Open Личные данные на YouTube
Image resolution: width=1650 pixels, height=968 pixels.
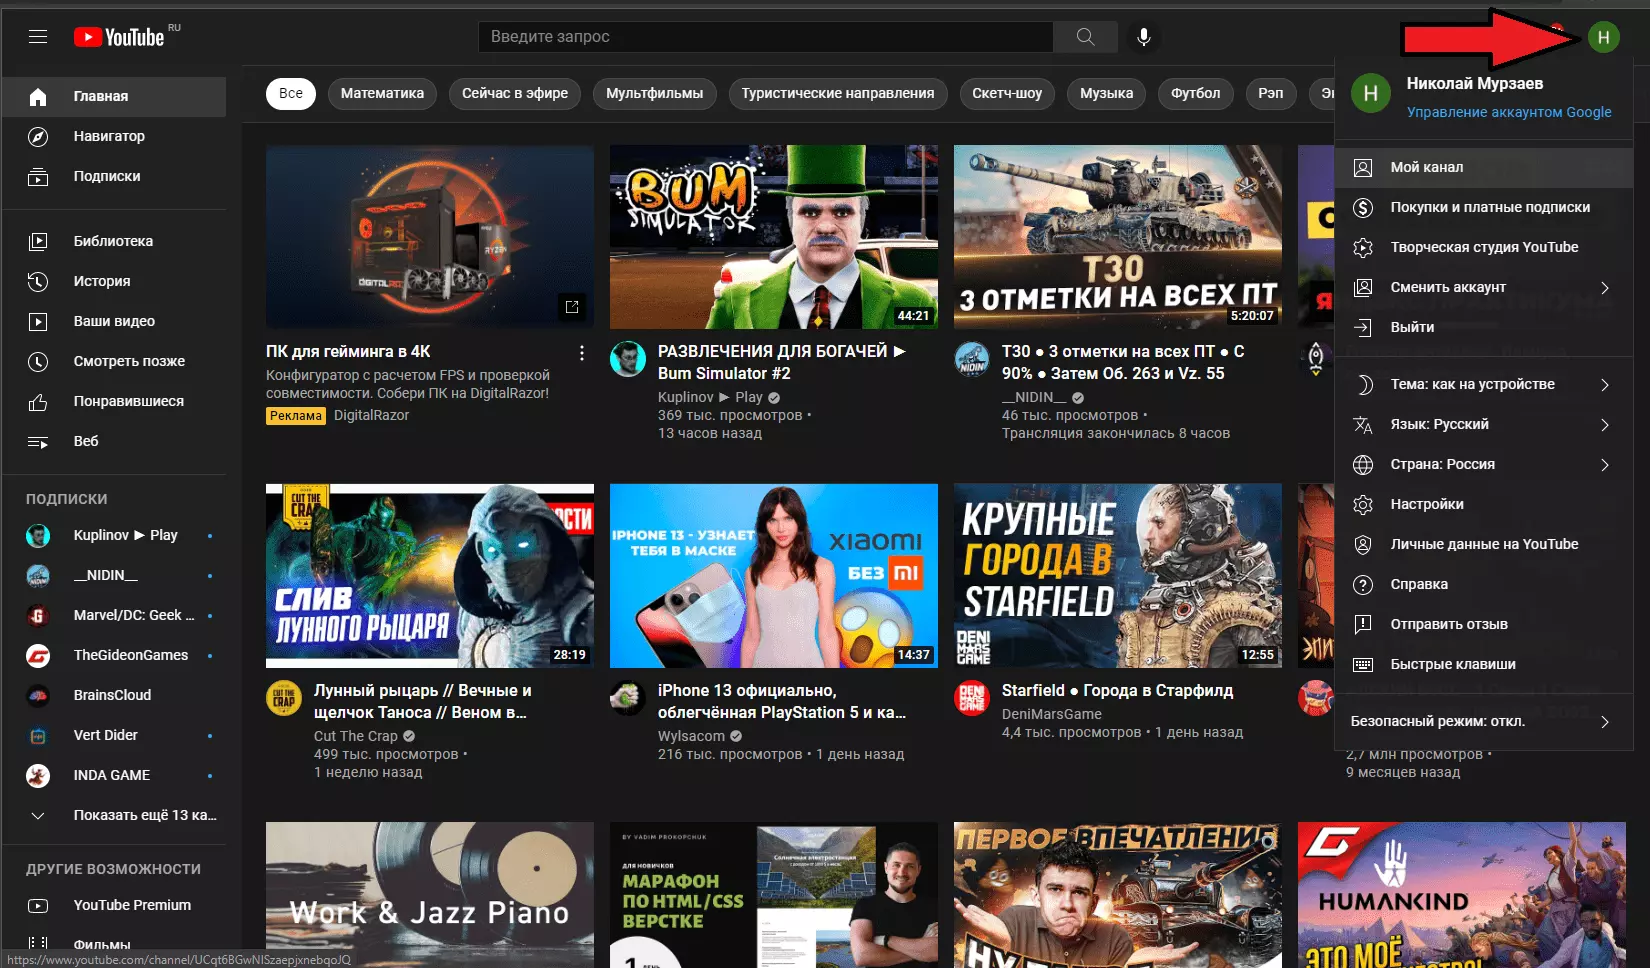pyautogui.click(x=1484, y=544)
